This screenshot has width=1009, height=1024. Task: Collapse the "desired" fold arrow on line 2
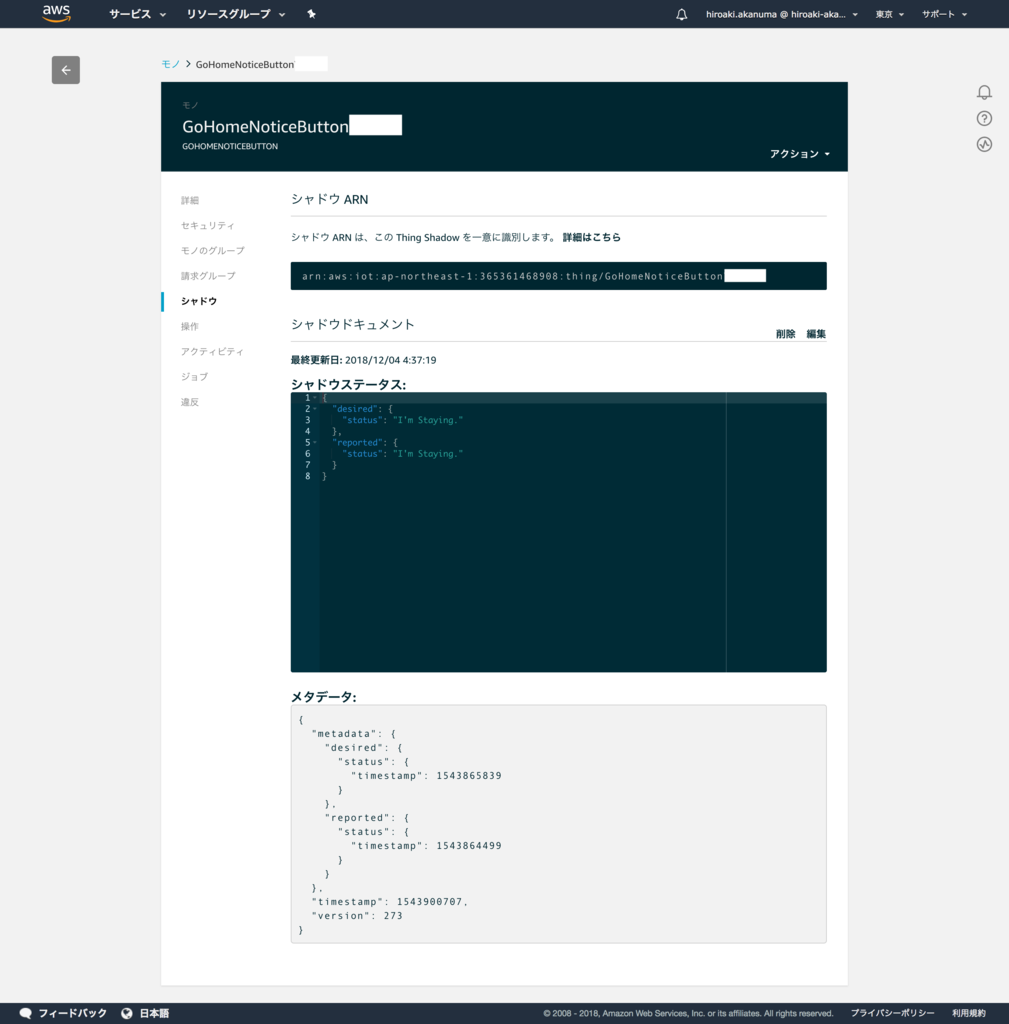pos(315,409)
